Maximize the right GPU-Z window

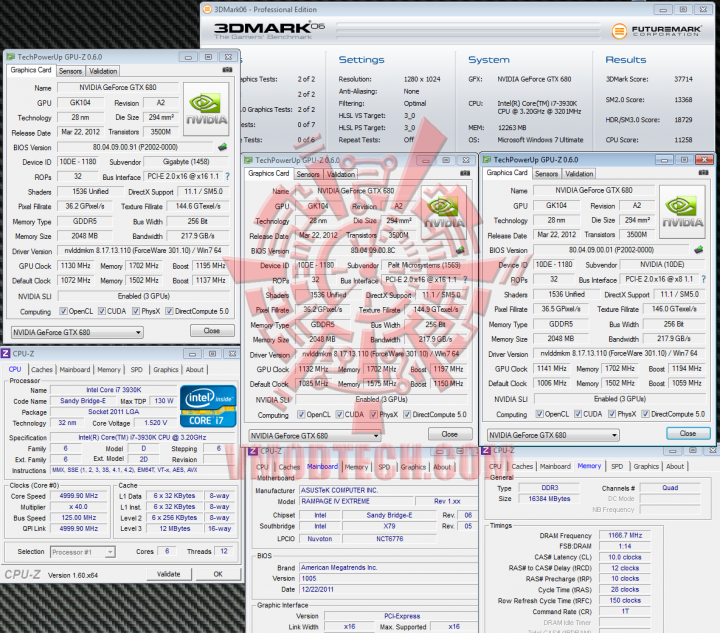[684, 159]
